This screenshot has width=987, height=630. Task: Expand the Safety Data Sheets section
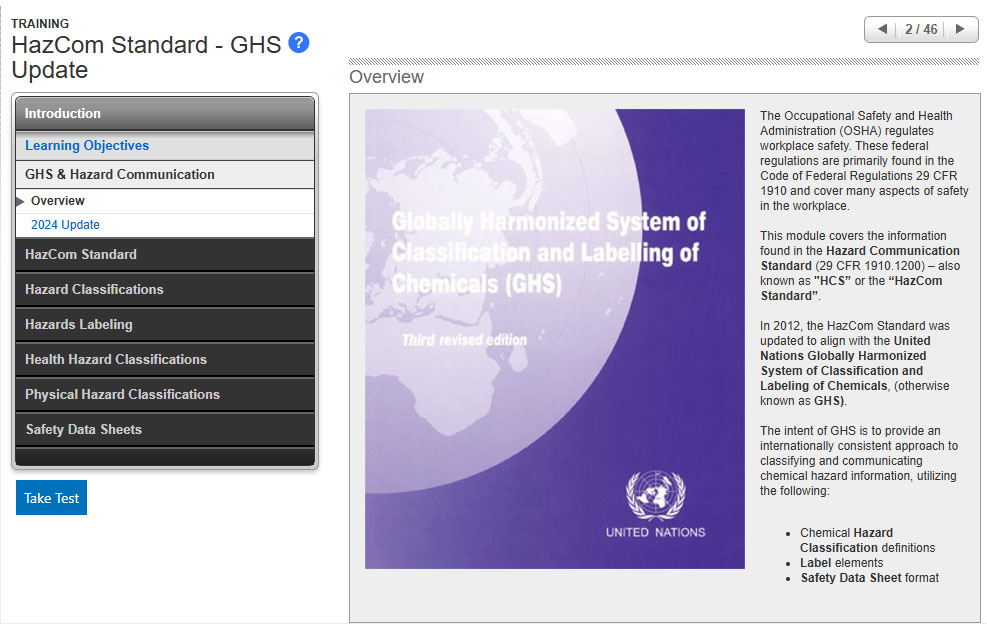tap(165, 430)
